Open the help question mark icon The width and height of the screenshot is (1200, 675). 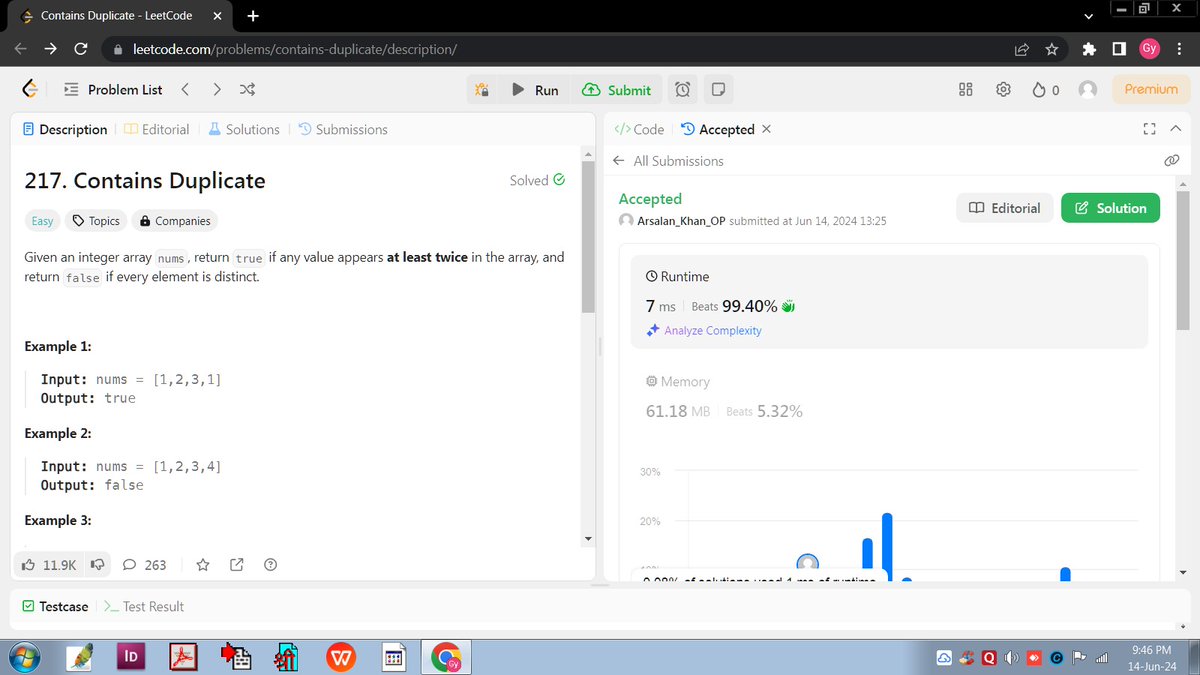click(270, 565)
